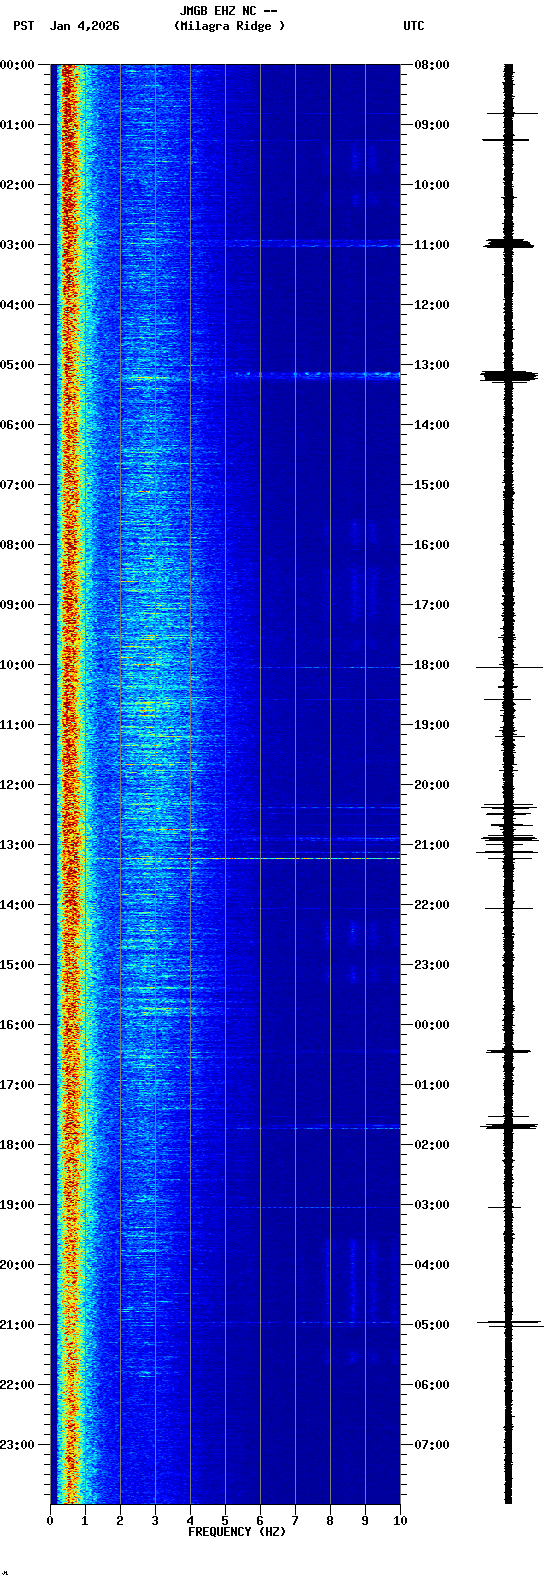Click the PST time label '00:00'
Image resolution: width=552 pixels, height=1584 pixels.
[x=17, y=65]
